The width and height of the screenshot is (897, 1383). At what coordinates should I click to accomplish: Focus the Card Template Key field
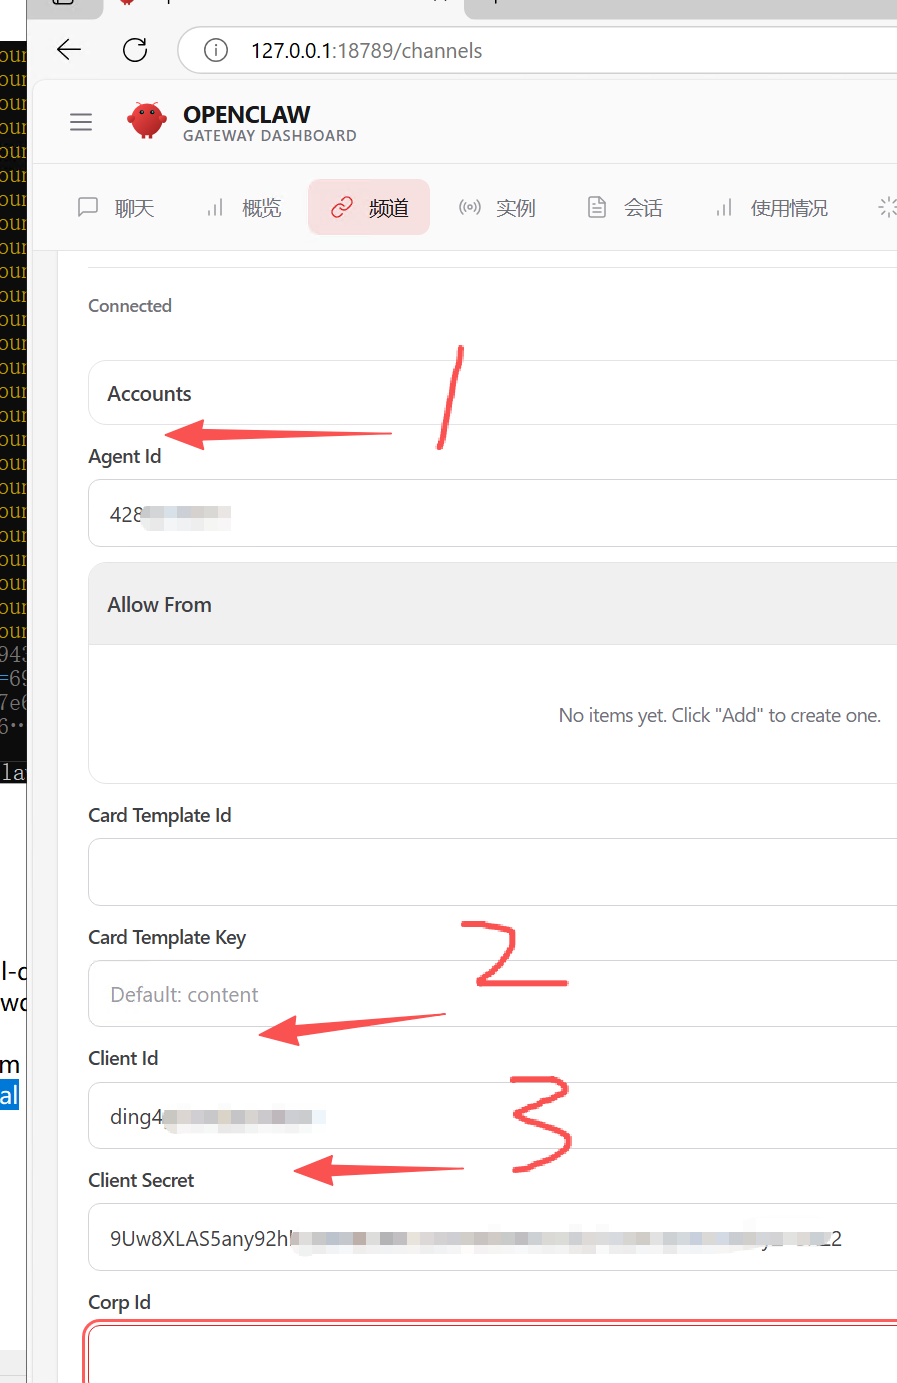pos(493,994)
